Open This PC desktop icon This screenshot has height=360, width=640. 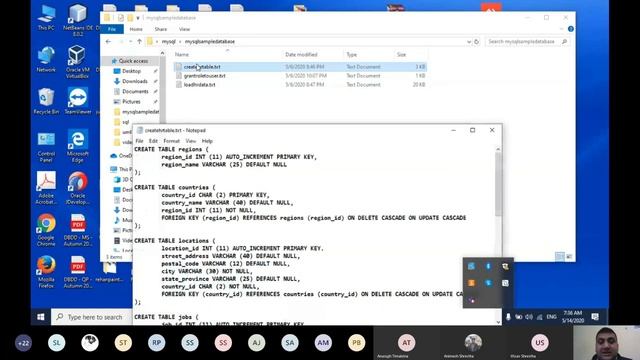pyautogui.click(x=46, y=18)
